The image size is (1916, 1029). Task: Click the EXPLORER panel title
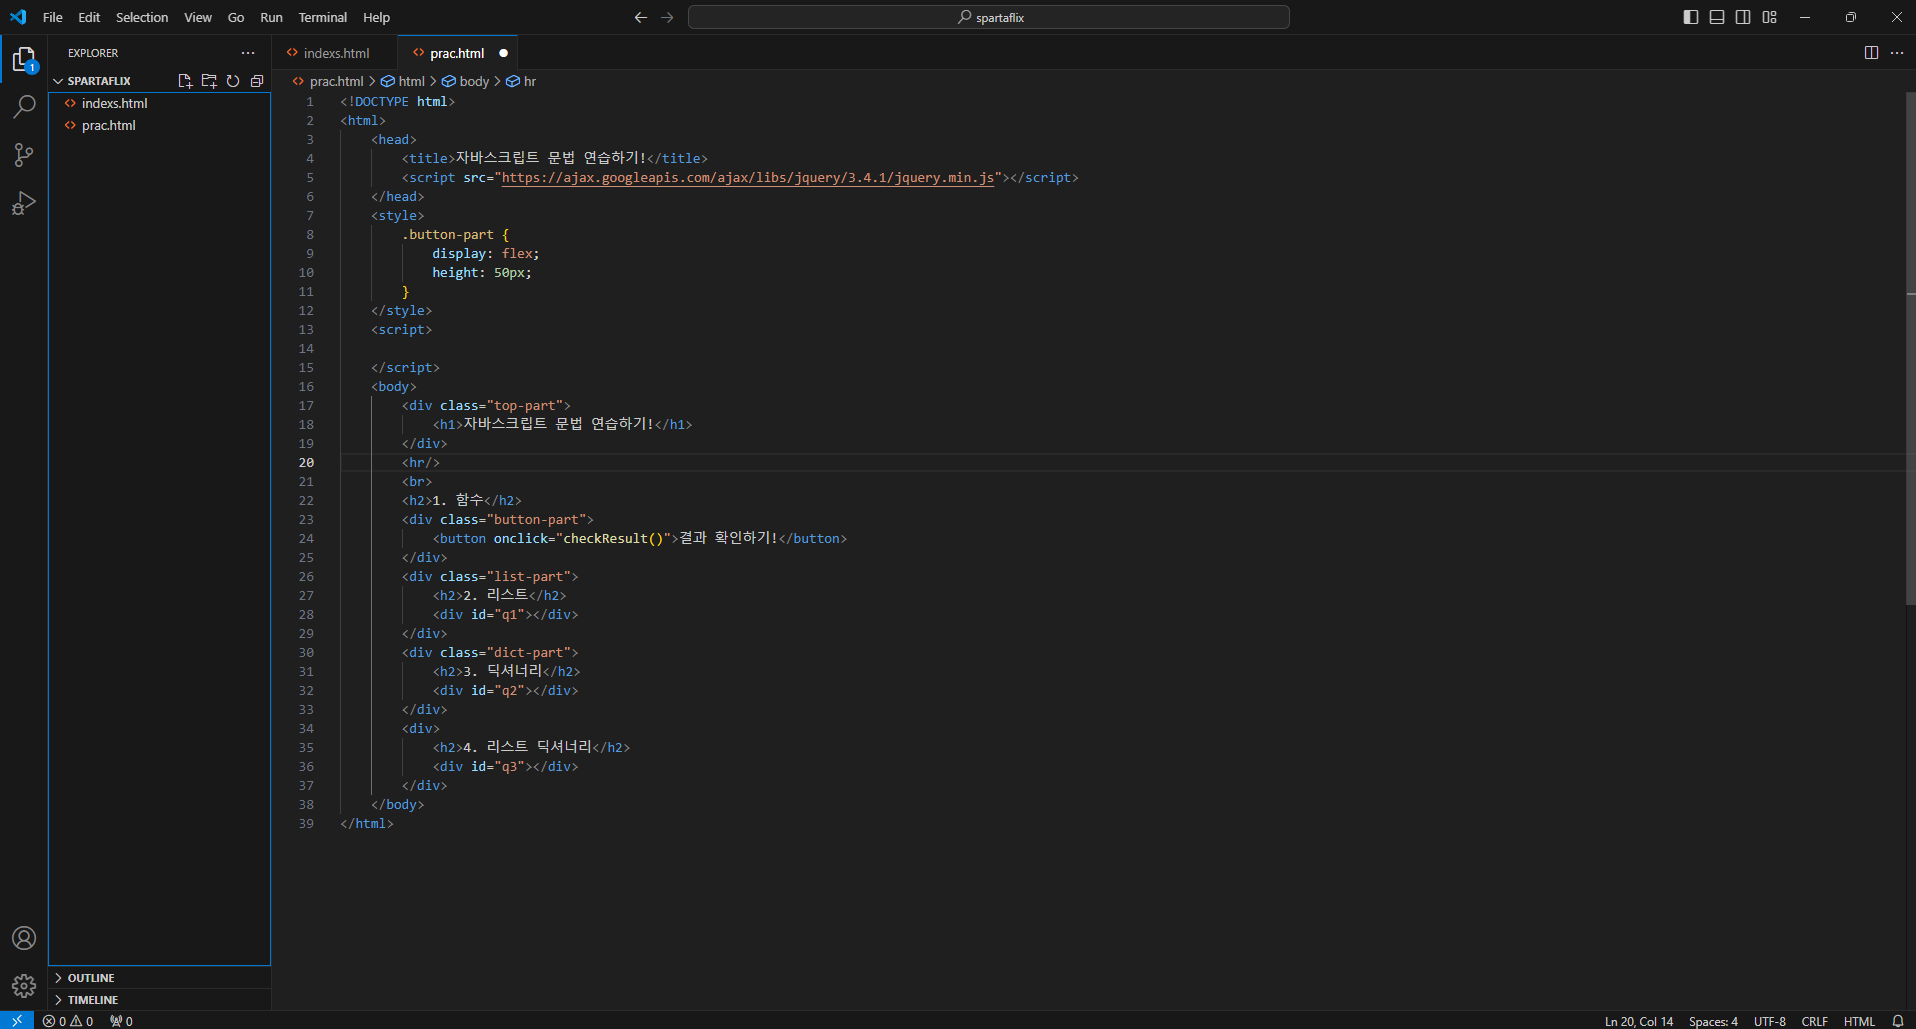coord(93,53)
